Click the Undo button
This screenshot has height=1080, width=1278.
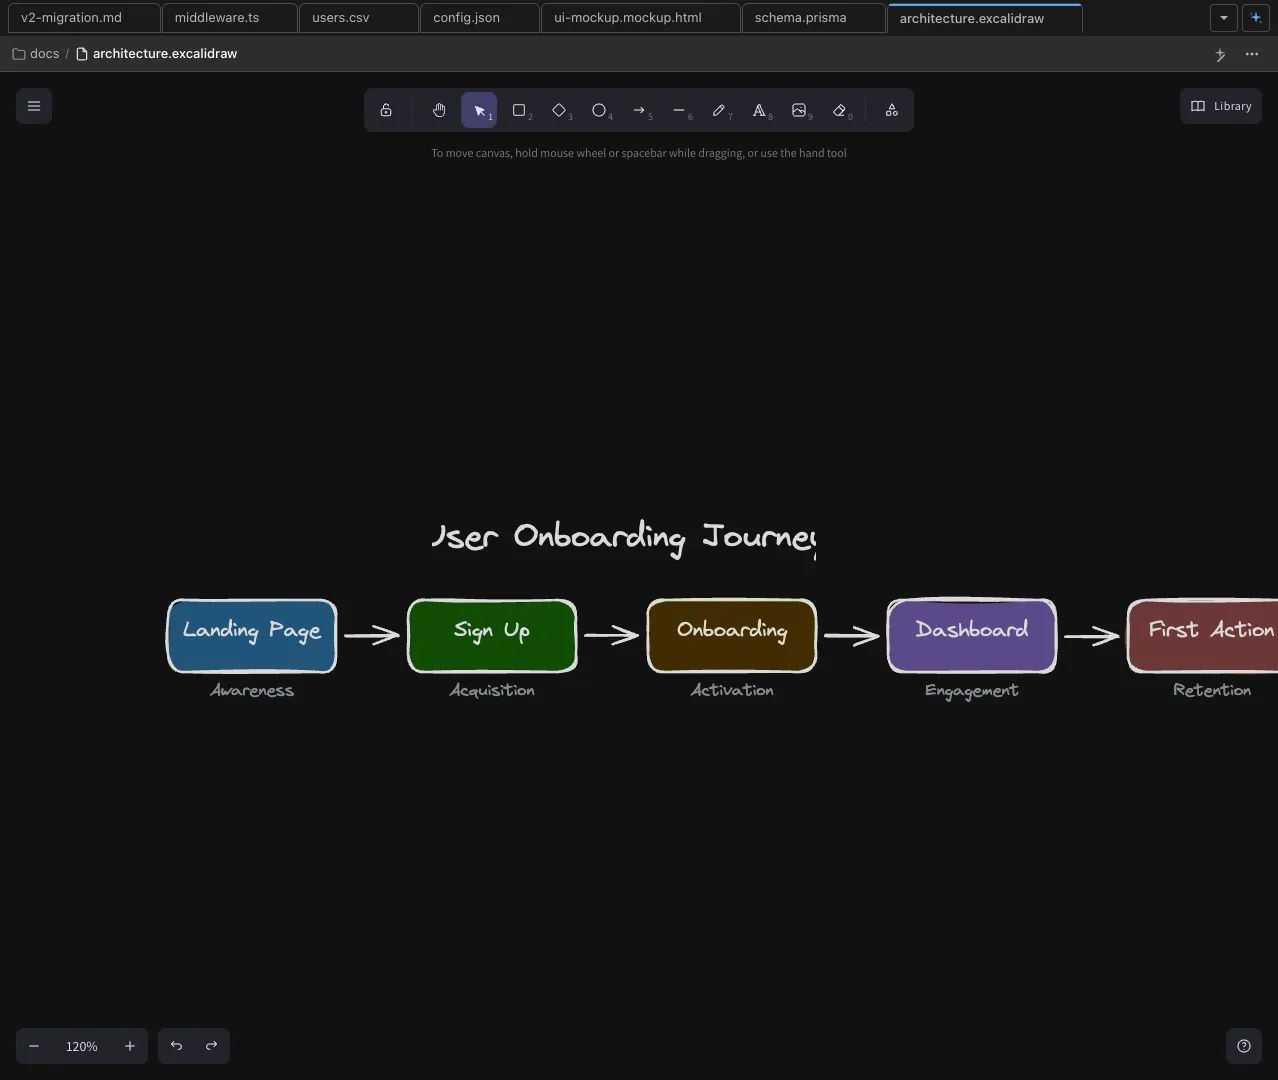pos(176,1045)
